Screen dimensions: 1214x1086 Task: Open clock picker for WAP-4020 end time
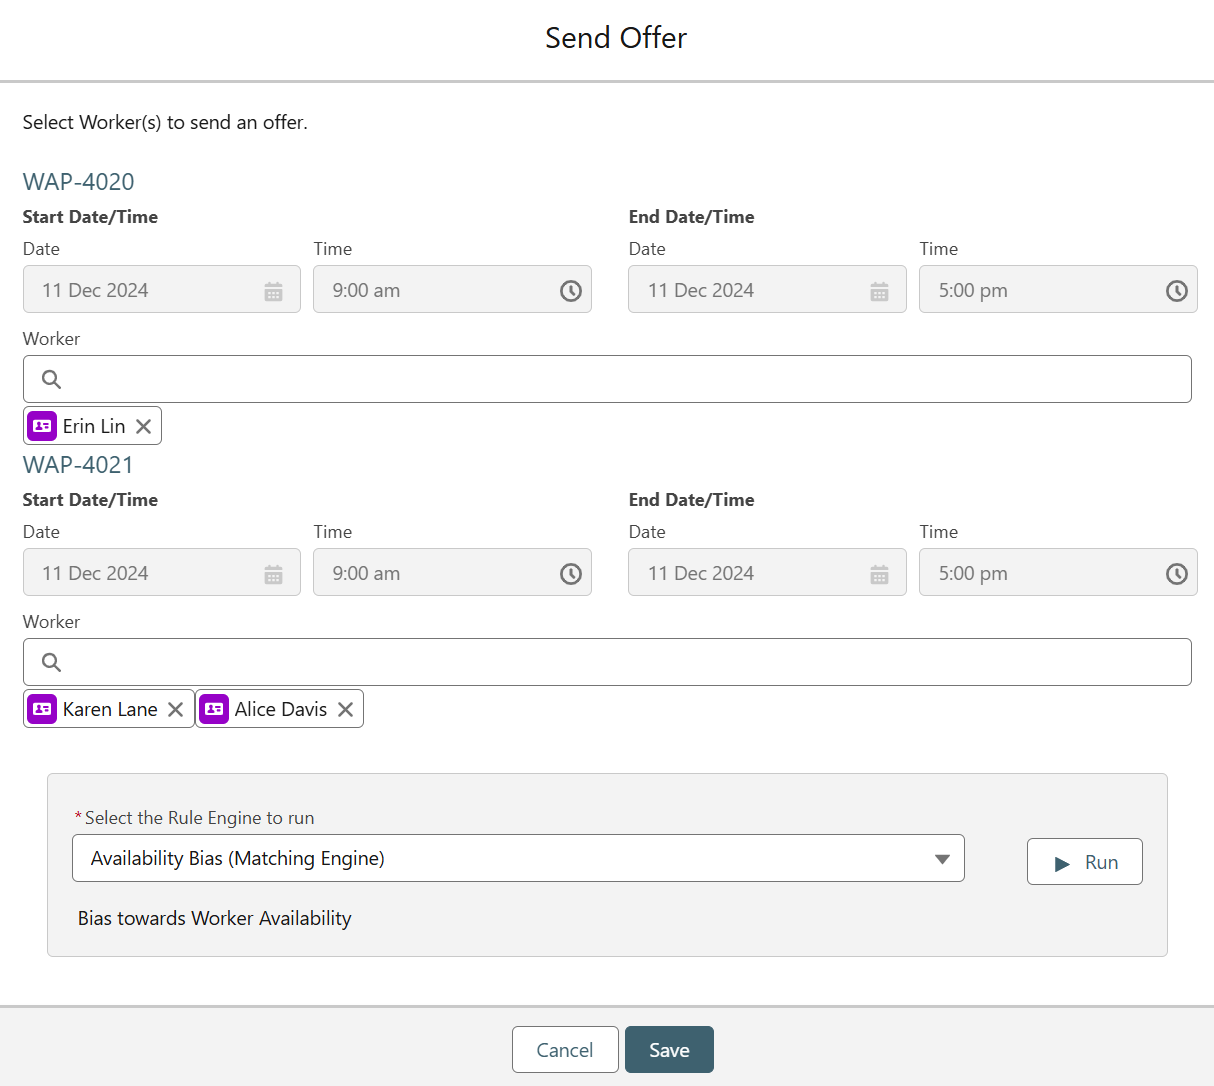tap(1176, 291)
